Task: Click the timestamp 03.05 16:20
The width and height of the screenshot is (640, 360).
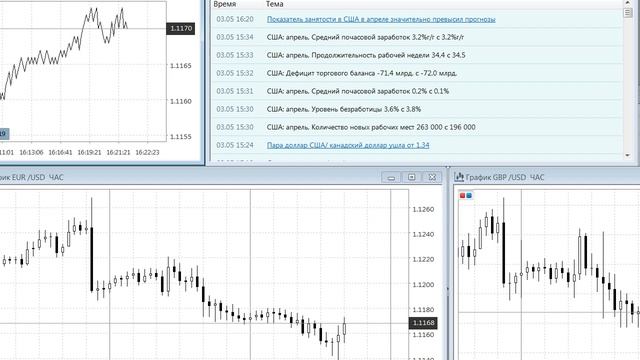Action: [235, 19]
